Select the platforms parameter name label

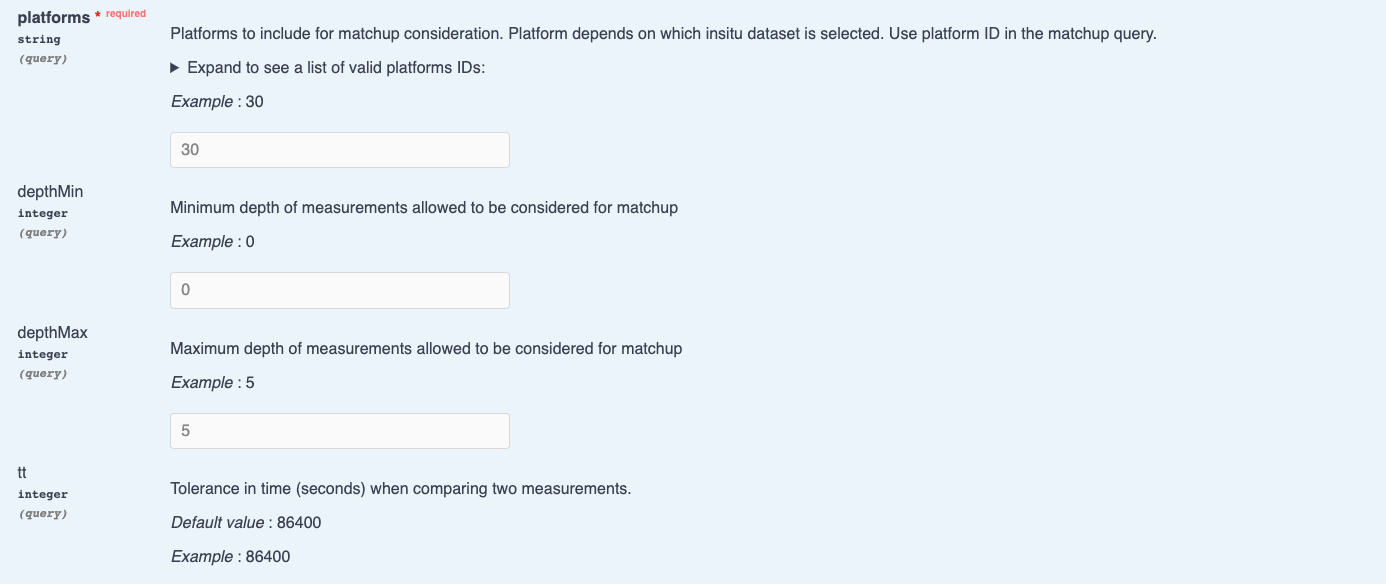54,17
